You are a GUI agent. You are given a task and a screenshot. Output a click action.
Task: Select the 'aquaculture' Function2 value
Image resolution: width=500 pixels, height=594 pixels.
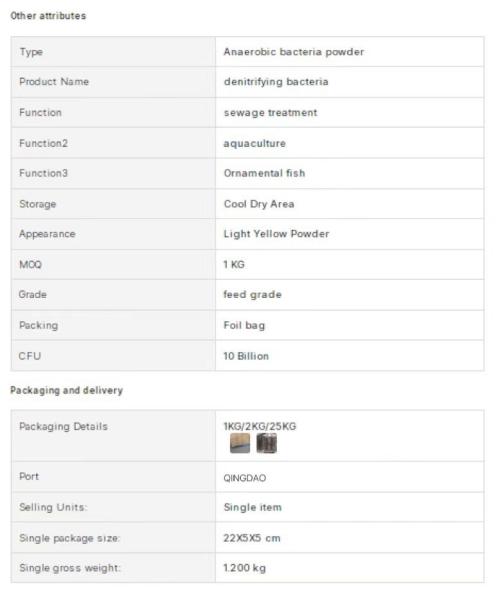pos(255,144)
